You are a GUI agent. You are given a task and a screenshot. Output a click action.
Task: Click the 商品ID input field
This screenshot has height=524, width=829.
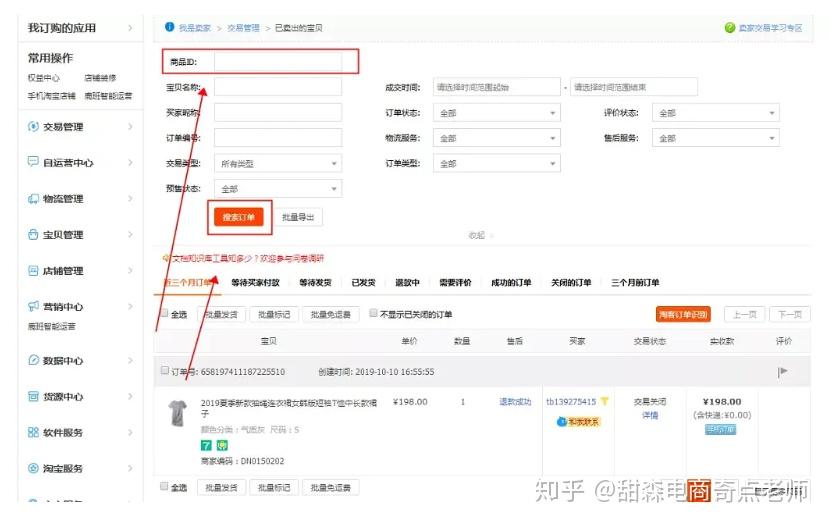click(278, 61)
